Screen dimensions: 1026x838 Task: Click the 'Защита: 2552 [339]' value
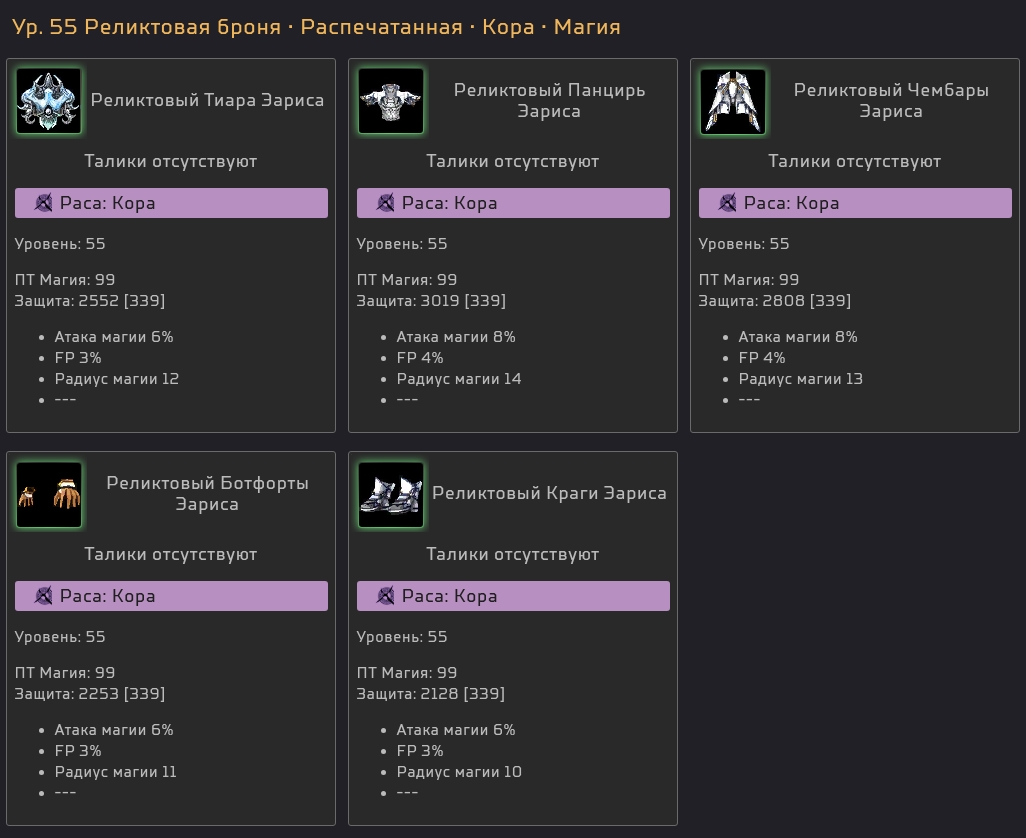tap(90, 301)
